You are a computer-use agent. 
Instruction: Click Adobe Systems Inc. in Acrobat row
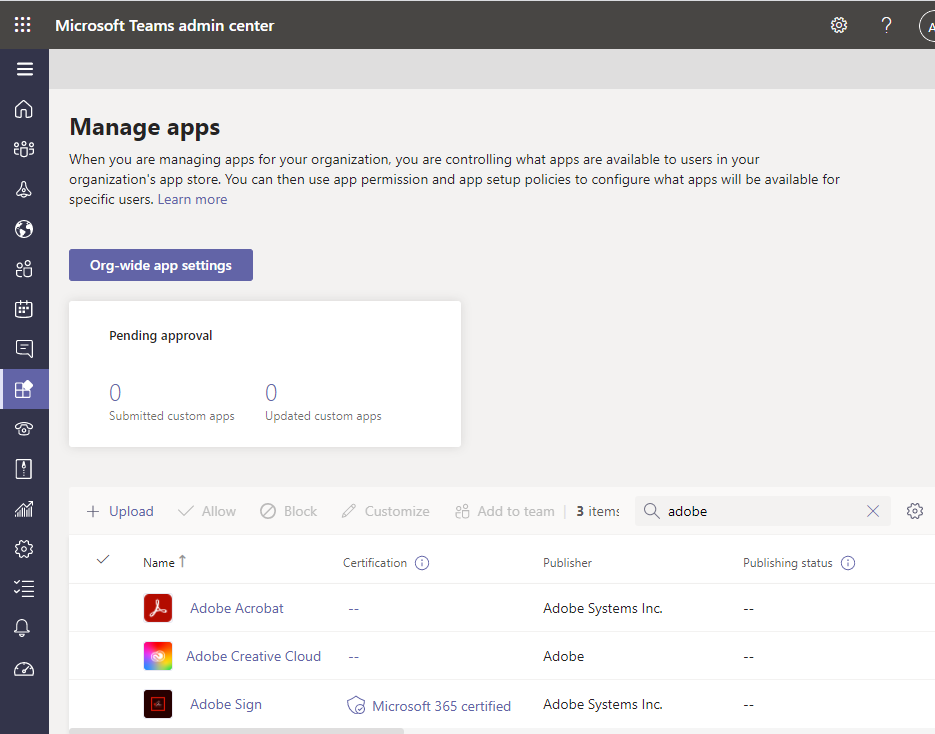pyautogui.click(x=603, y=608)
